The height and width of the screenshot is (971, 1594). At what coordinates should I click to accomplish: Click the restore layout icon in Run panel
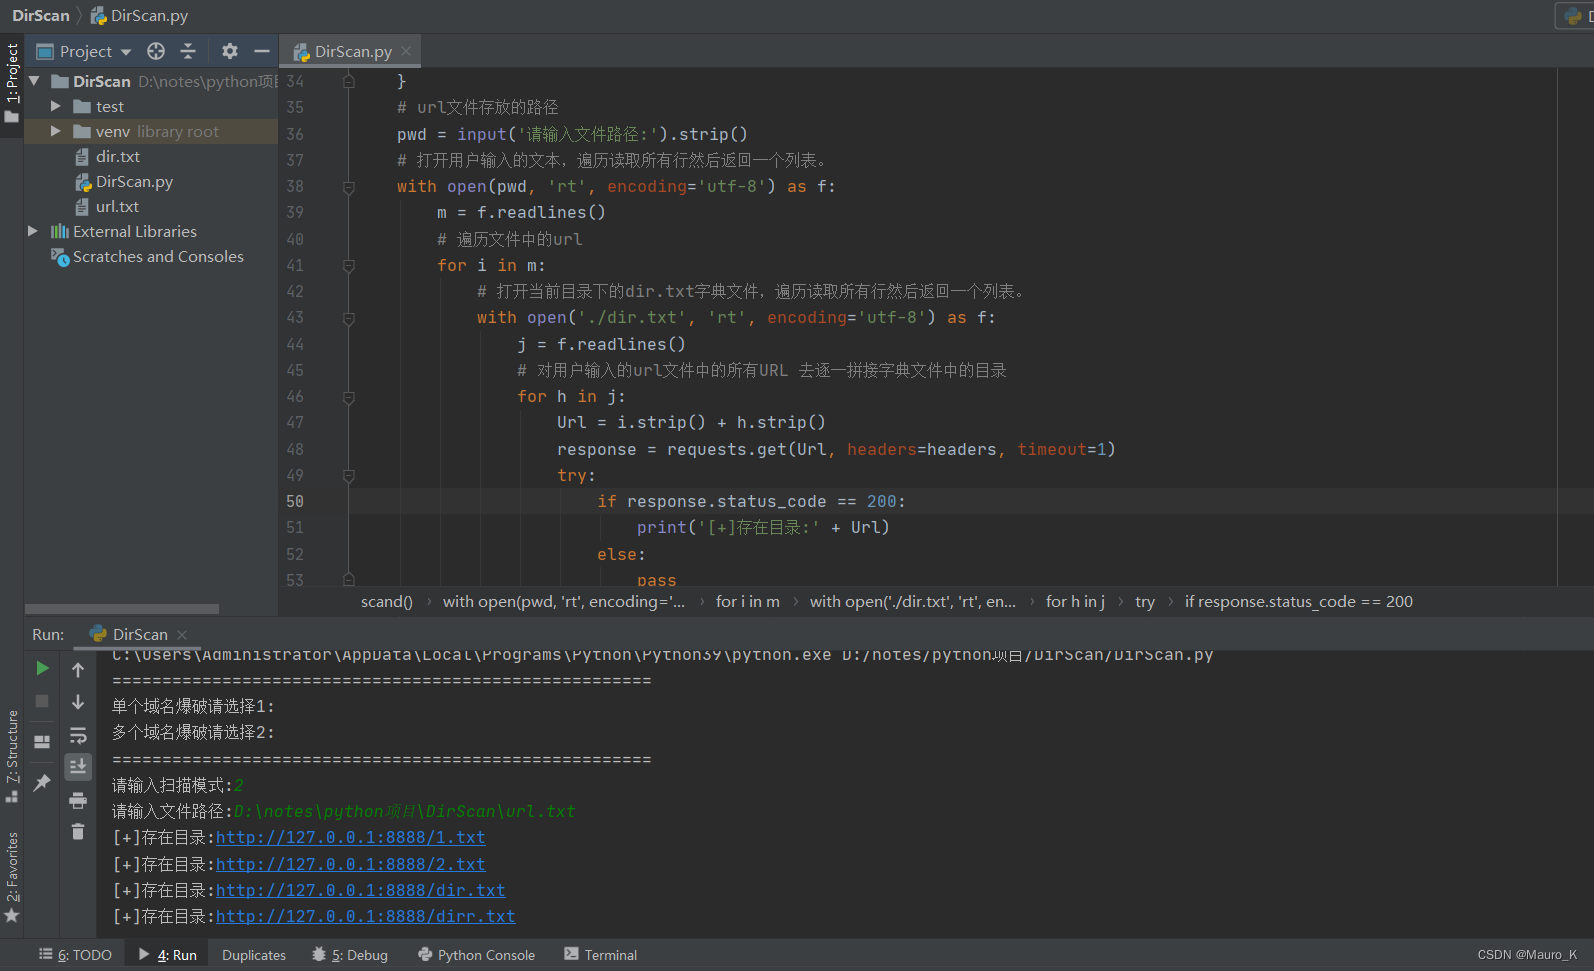[42, 742]
